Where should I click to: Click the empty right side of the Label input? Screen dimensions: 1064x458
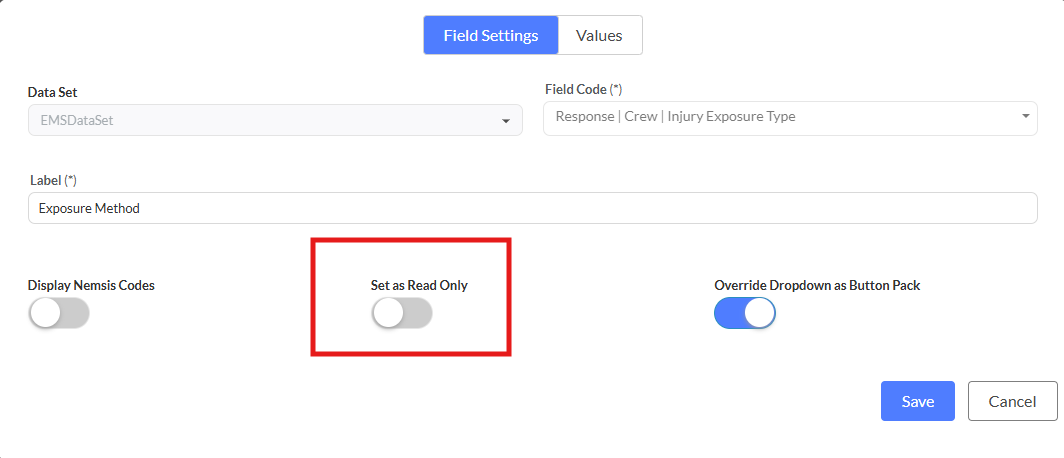click(x=900, y=208)
